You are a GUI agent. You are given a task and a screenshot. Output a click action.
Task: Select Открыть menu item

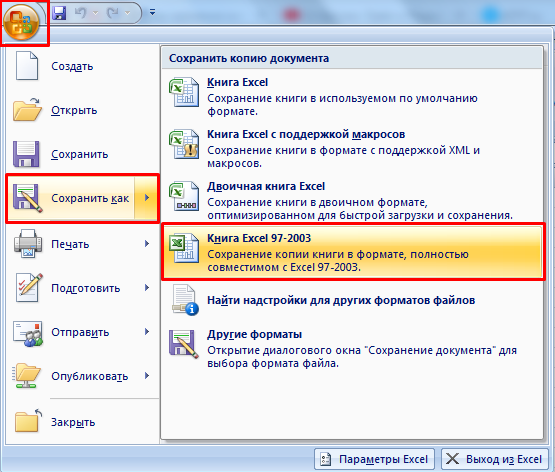tap(82, 110)
